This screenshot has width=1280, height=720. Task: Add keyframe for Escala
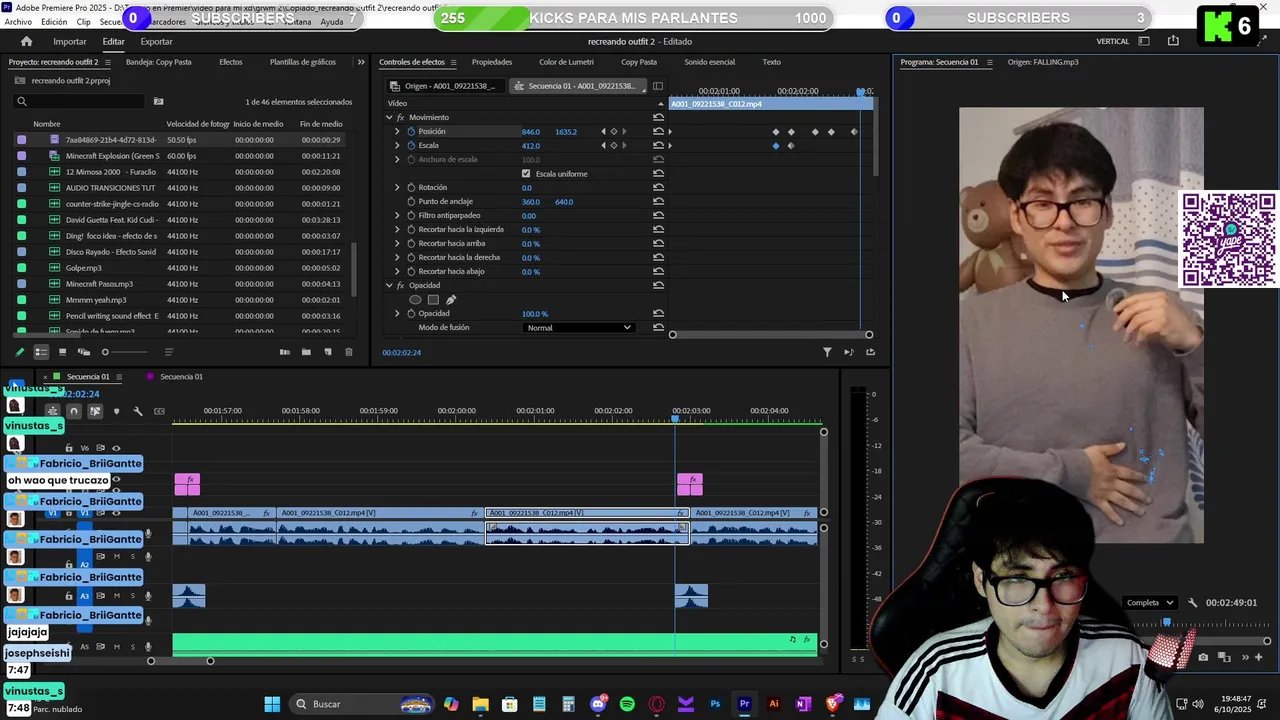pos(613,146)
